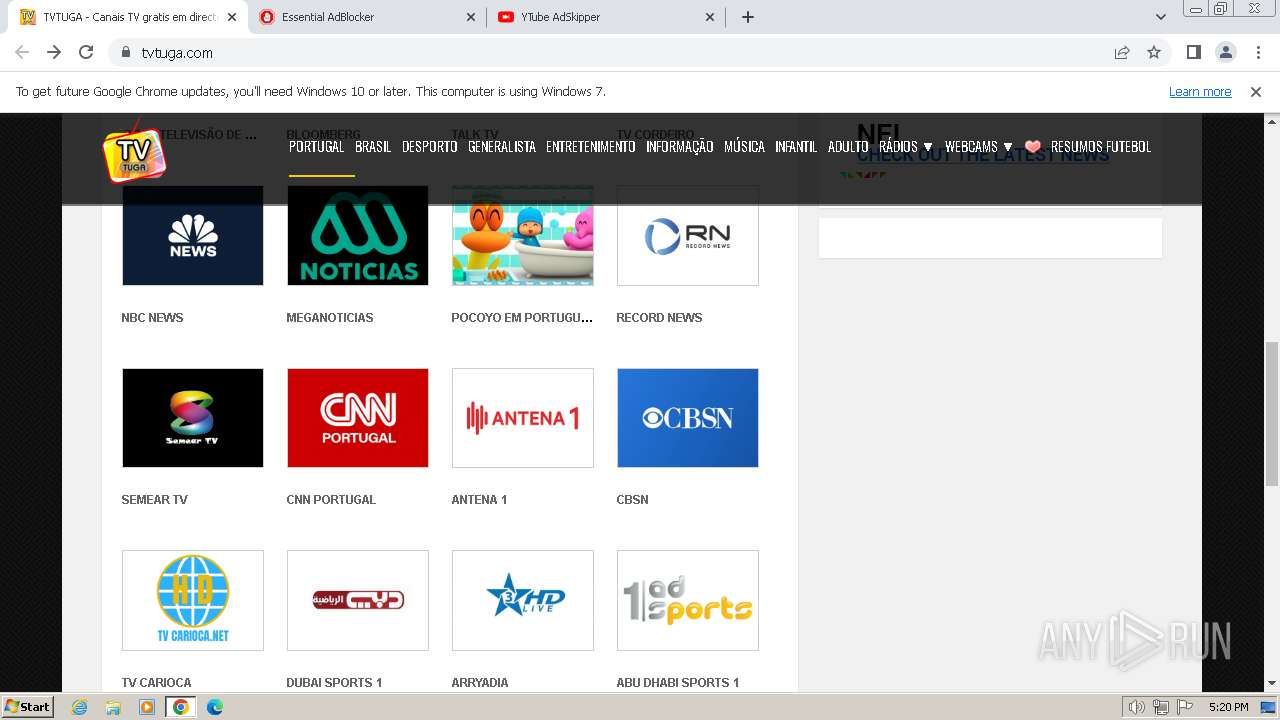The image size is (1280, 720).
Task: Open the ADULTO menu item
Action: 848,147
